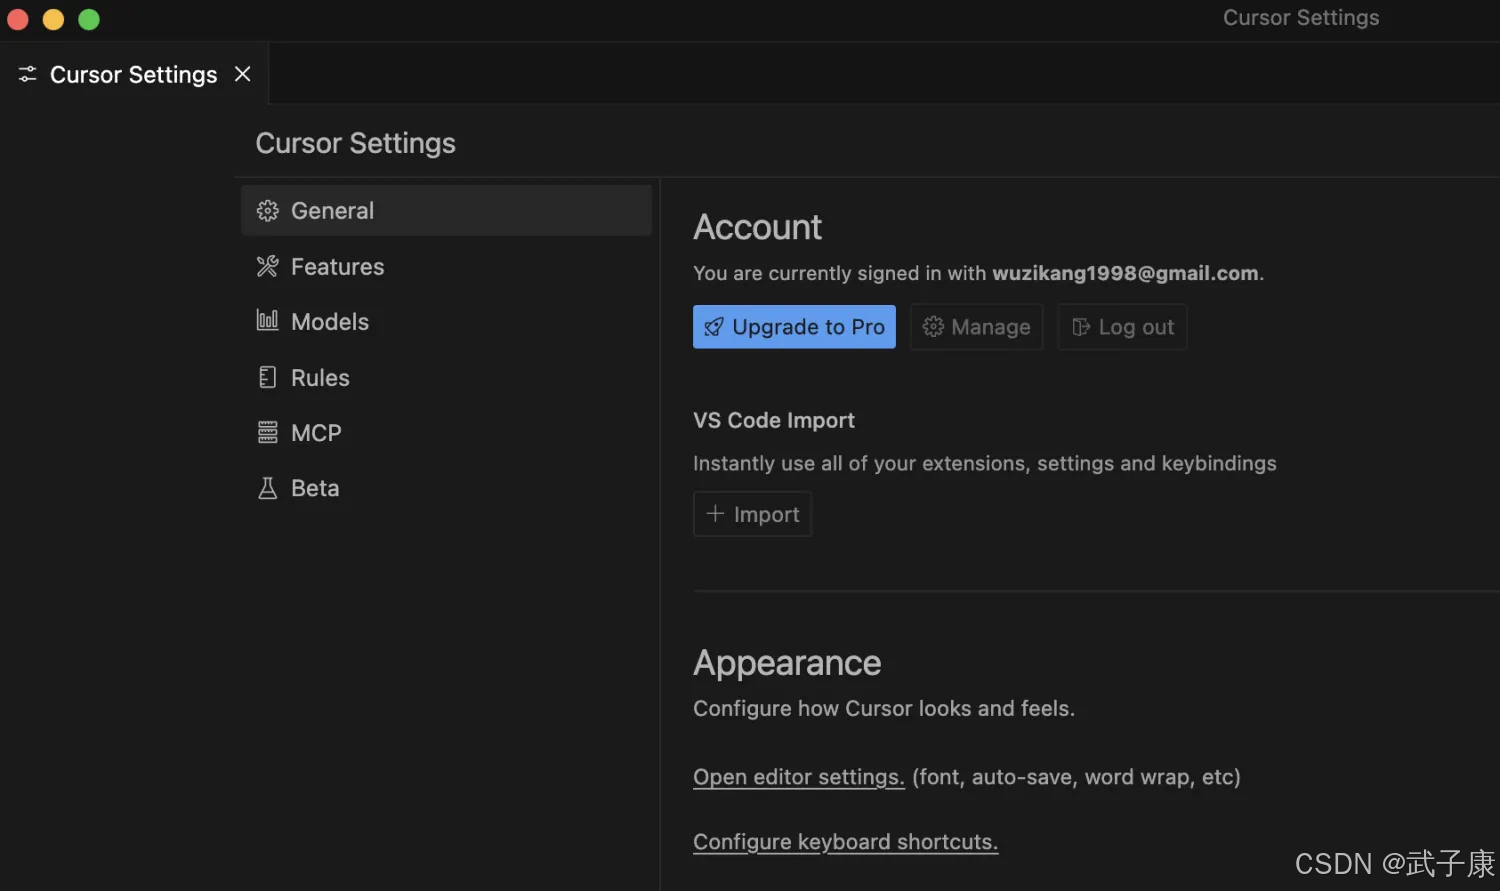Viewport: 1500px width, 891px height.
Task: Click the sliders icon on the Cursor Settings tab
Action: (27, 75)
